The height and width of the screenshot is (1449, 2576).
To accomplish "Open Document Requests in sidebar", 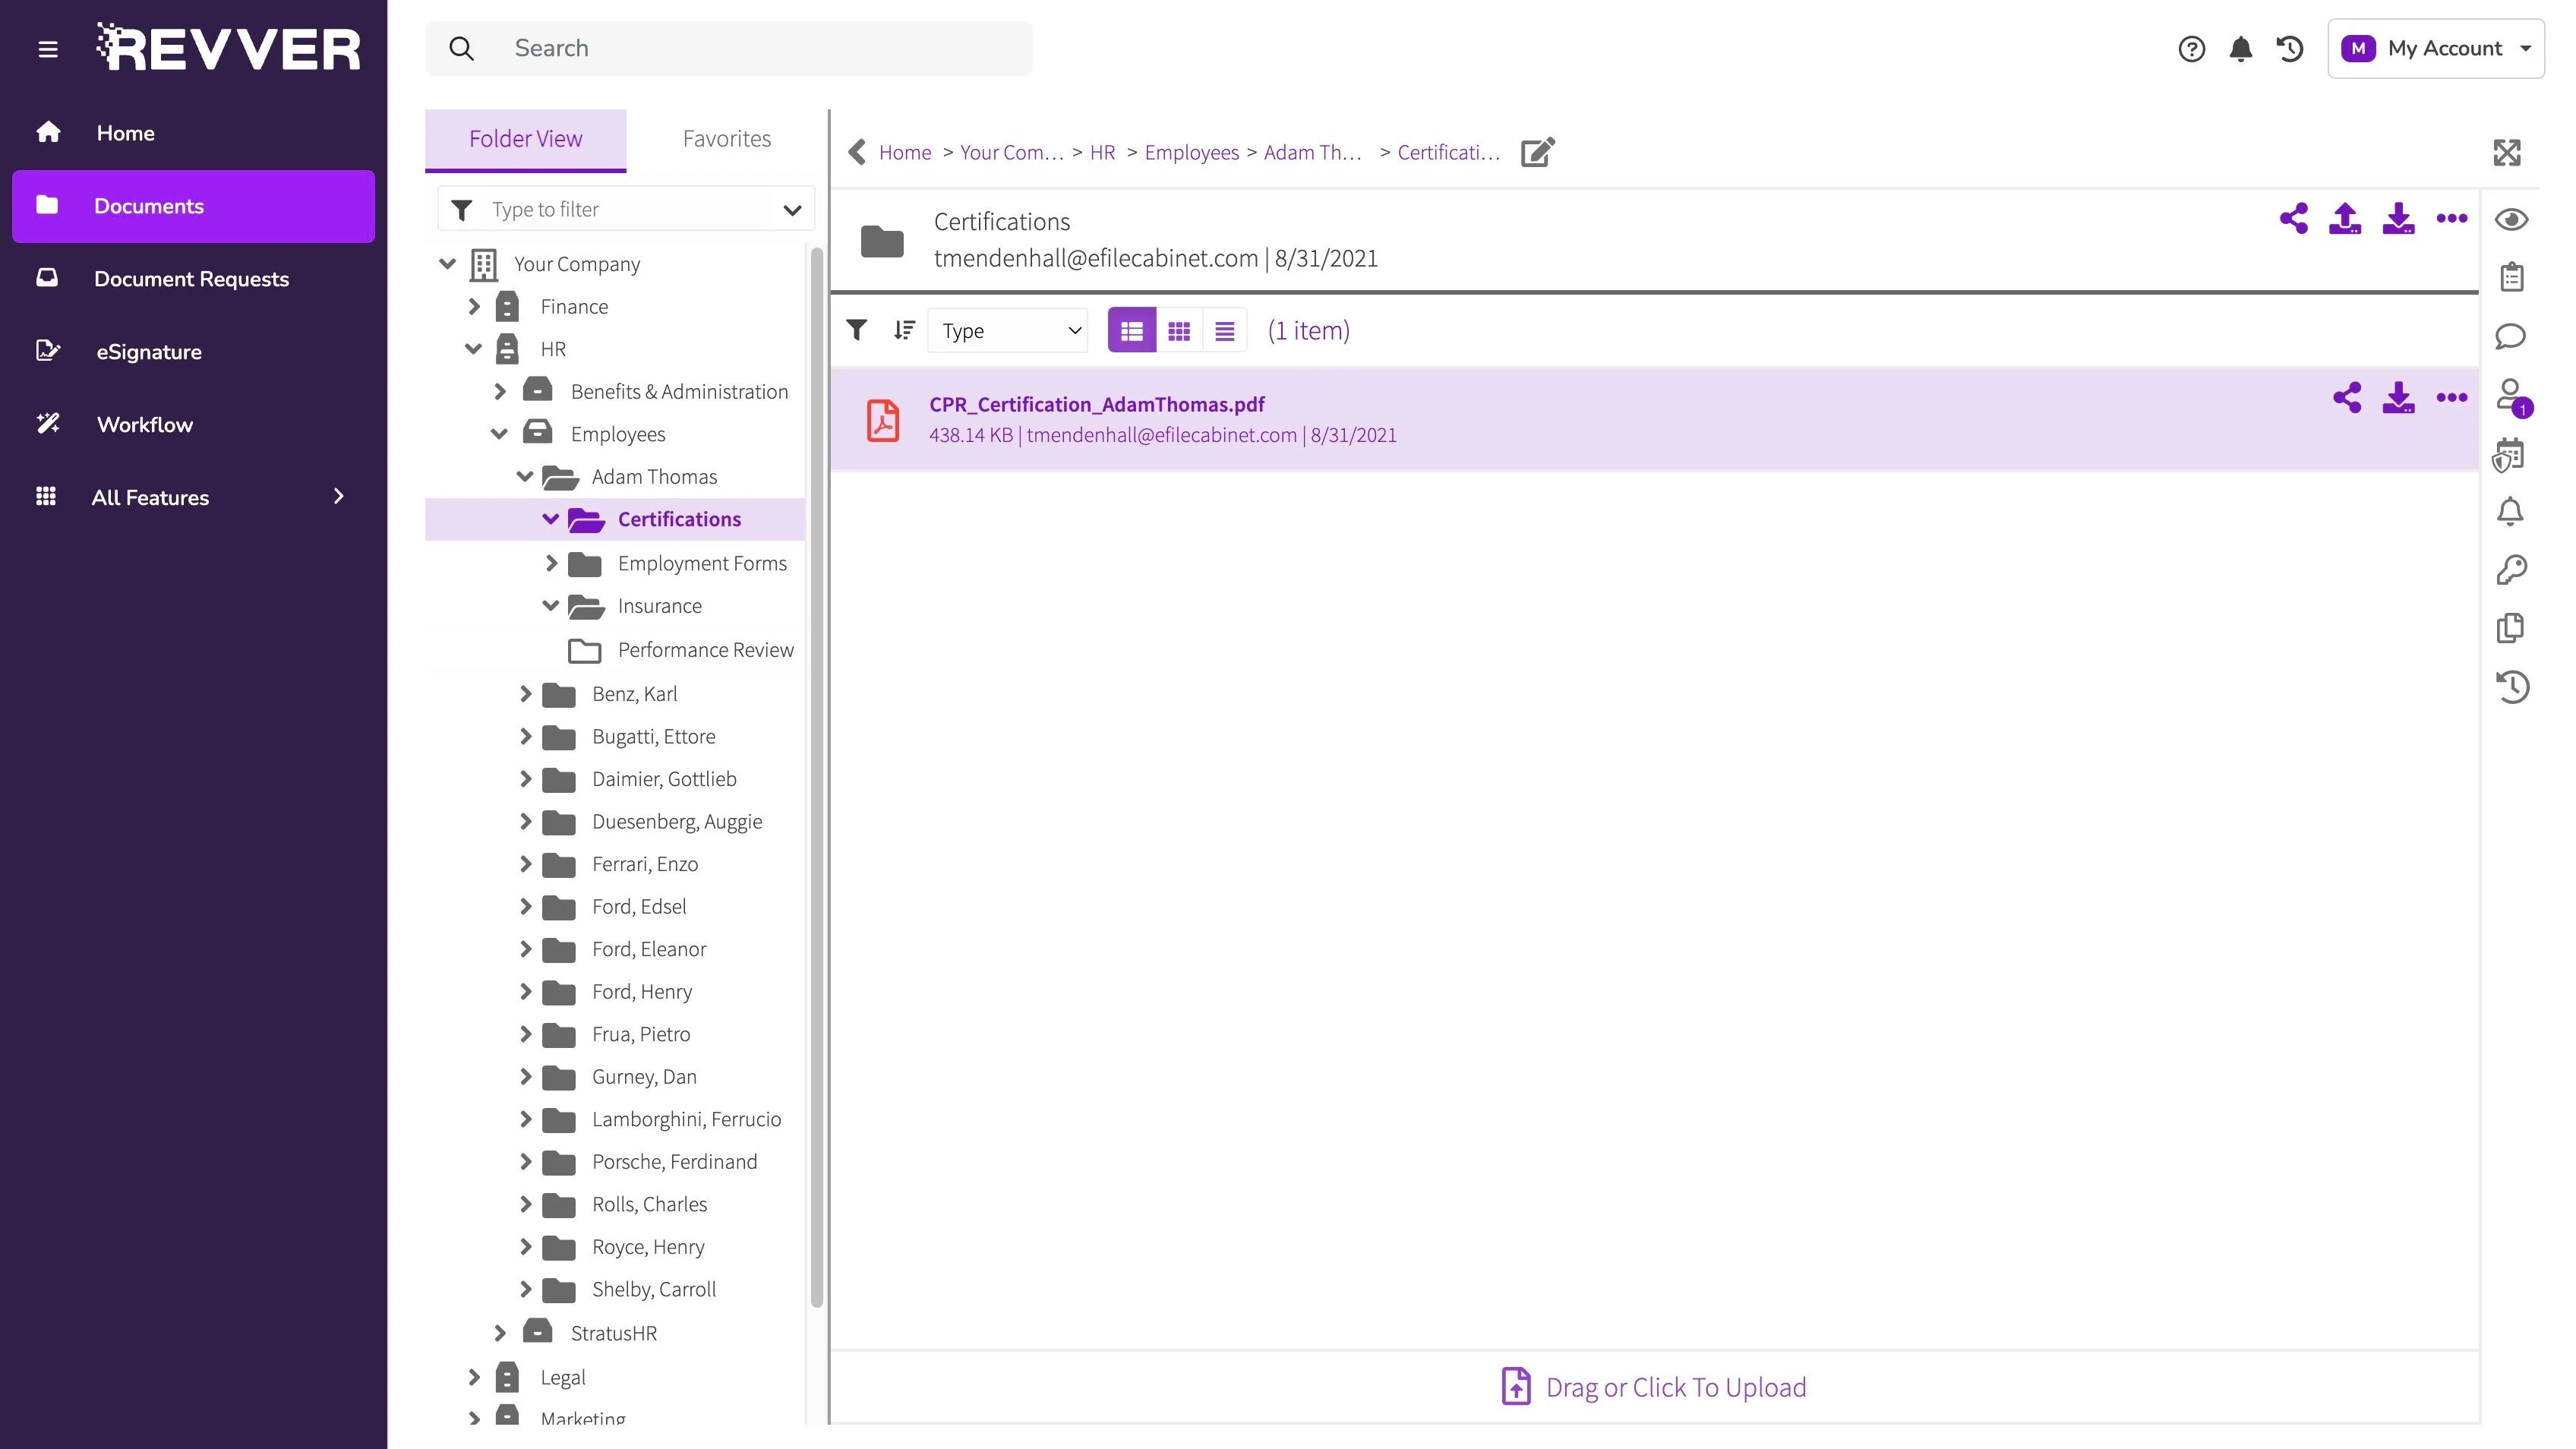I will click(191, 279).
